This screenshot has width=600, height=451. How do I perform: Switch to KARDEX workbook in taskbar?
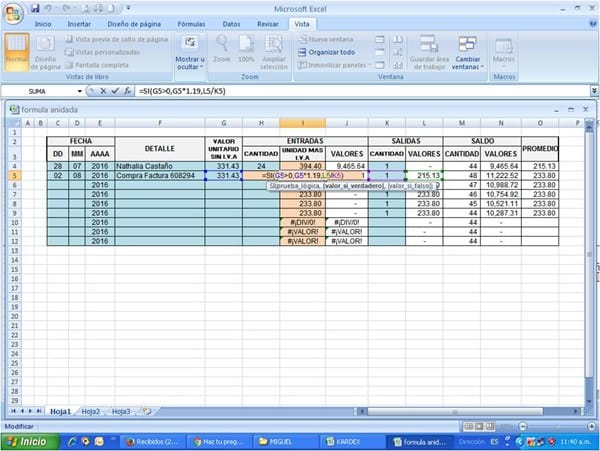point(350,442)
